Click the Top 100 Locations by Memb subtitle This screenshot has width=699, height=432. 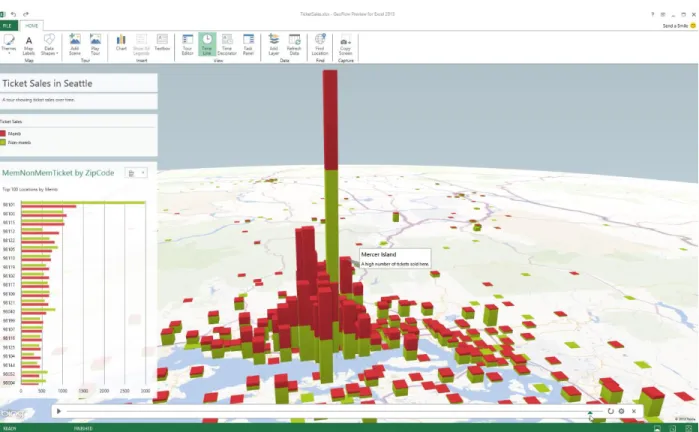tap(30, 189)
